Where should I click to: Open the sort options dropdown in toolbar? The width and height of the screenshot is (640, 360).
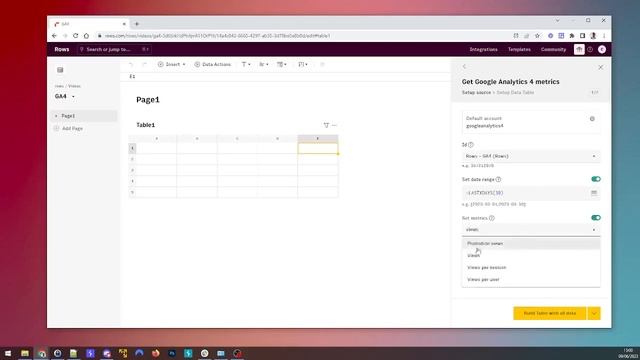303,64
